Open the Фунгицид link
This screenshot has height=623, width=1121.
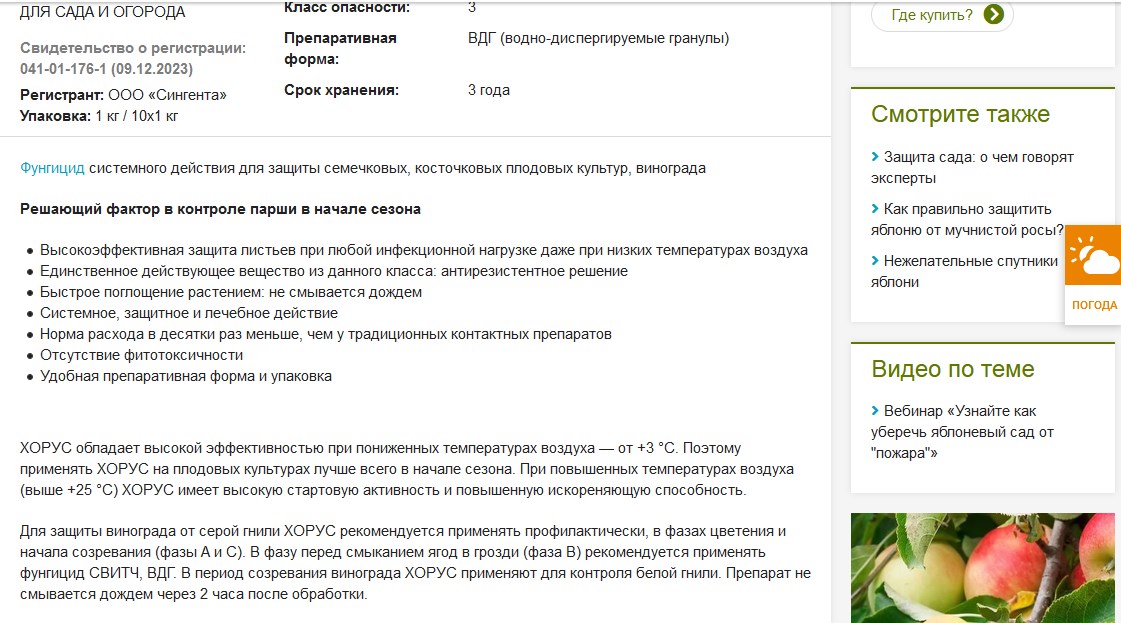(x=52, y=168)
